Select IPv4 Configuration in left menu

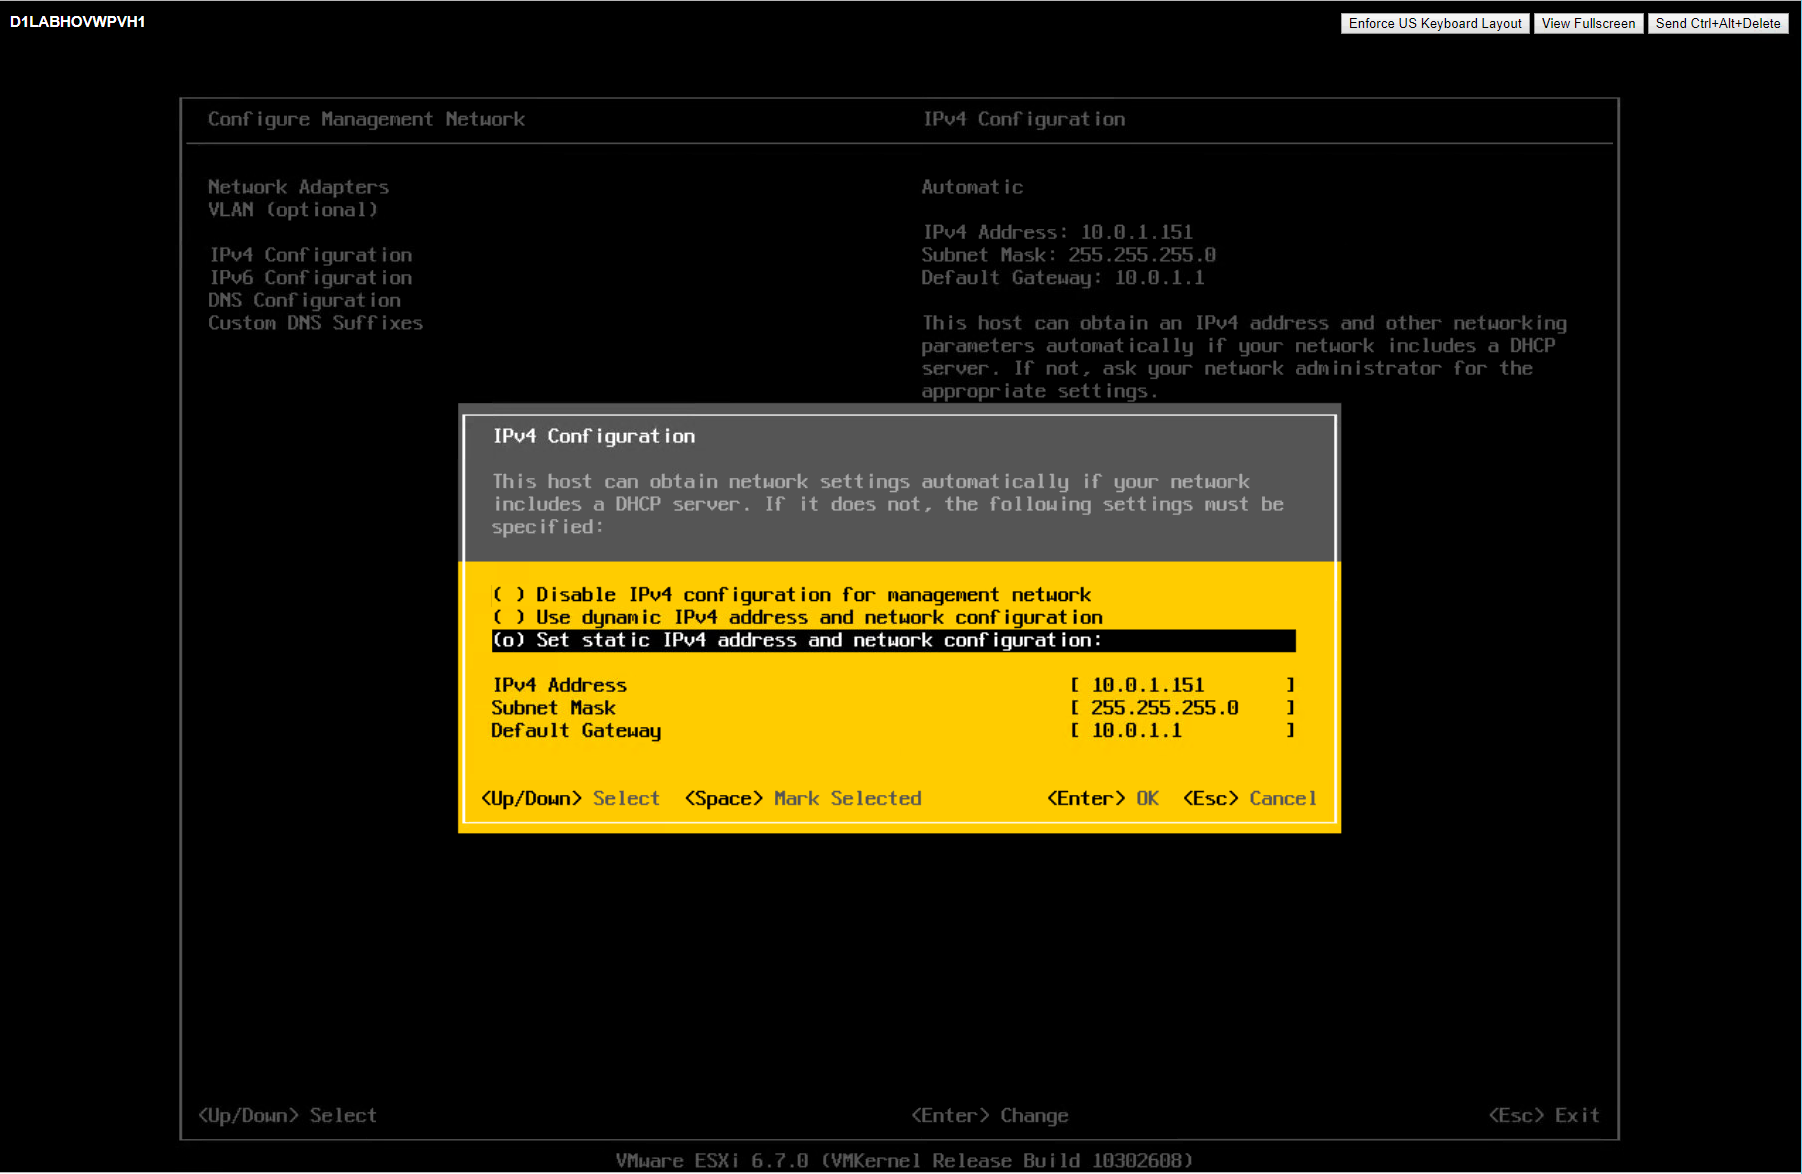310,255
